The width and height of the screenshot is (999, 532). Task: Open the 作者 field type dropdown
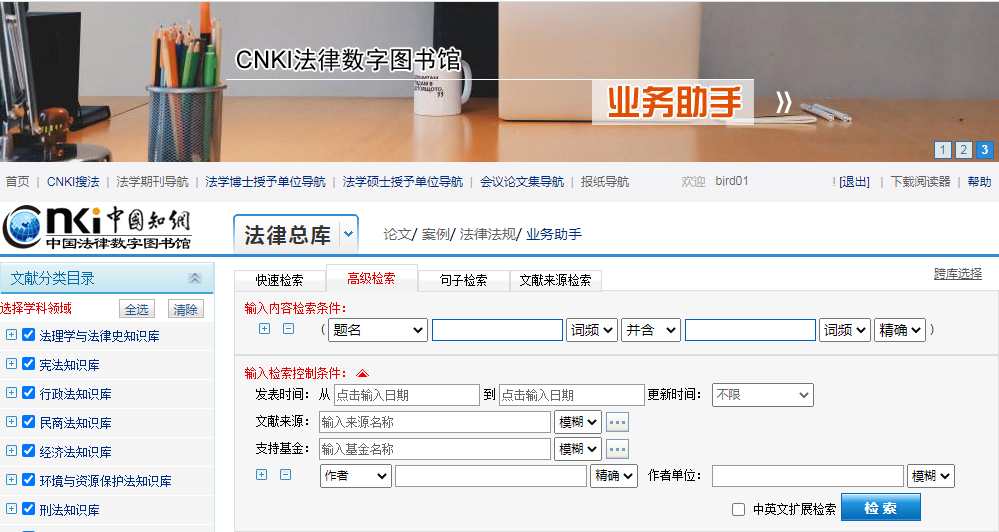(x=356, y=476)
